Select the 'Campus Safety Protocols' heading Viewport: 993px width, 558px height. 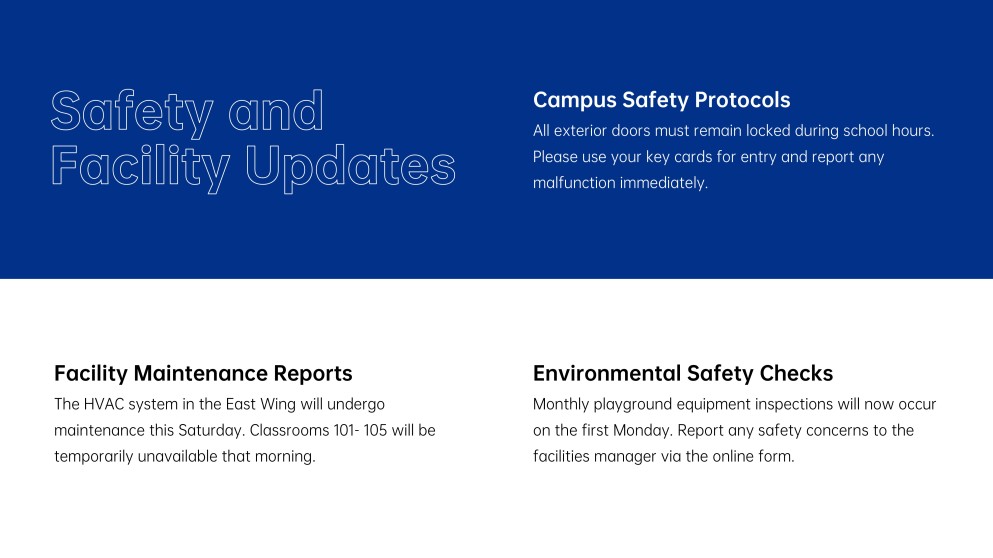pyautogui.click(x=661, y=100)
